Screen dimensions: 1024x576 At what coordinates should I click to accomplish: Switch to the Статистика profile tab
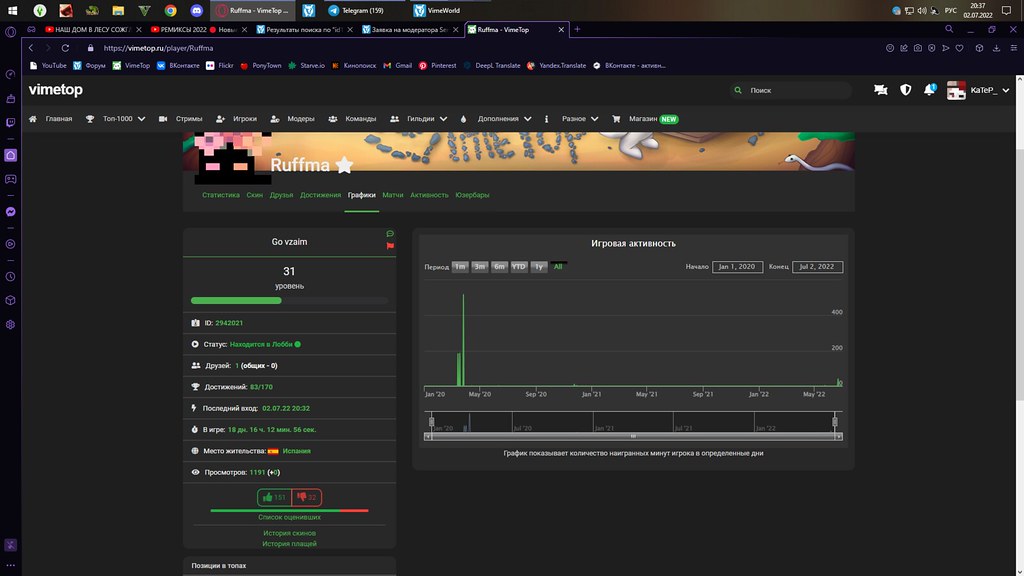pyautogui.click(x=221, y=195)
